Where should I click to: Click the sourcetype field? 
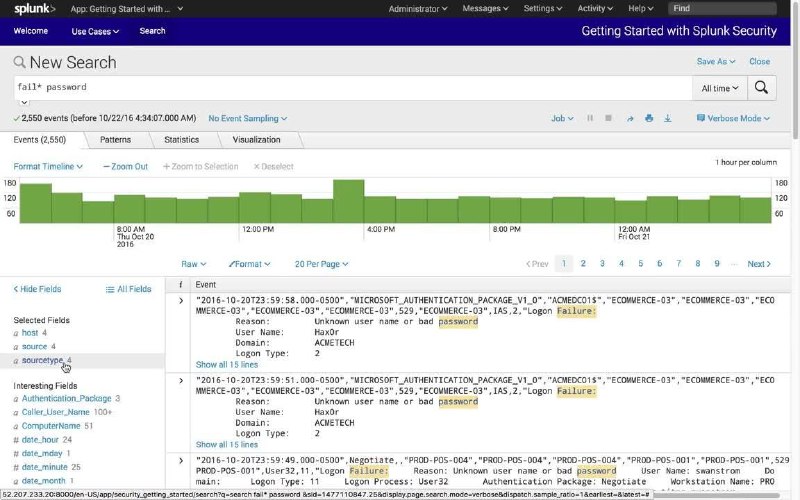(x=42, y=360)
